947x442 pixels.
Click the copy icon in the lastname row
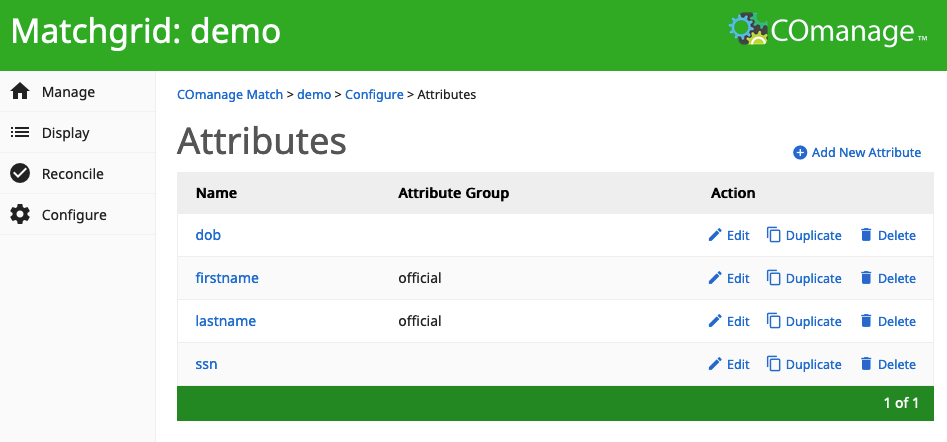click(774, 321)
